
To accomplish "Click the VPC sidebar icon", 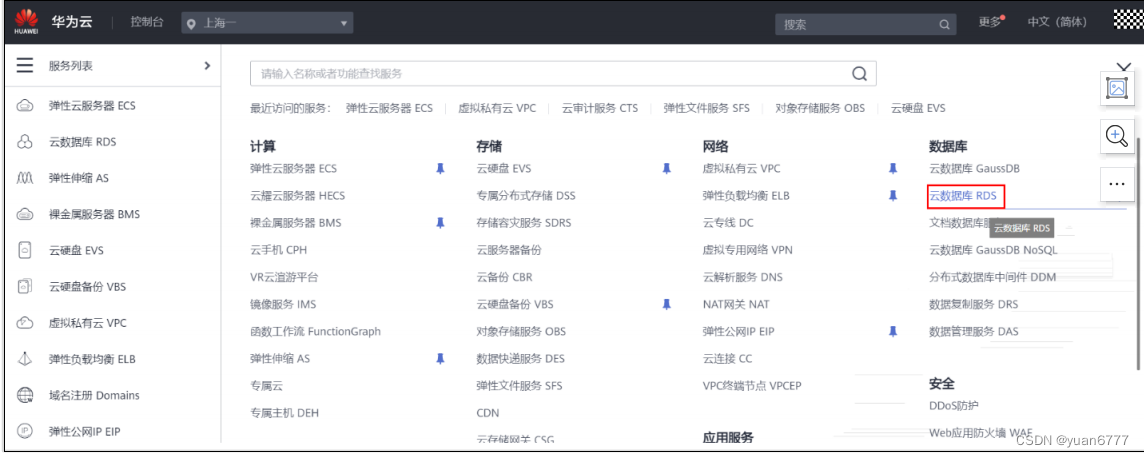I will pyautogui.click(x=25, y=323).
